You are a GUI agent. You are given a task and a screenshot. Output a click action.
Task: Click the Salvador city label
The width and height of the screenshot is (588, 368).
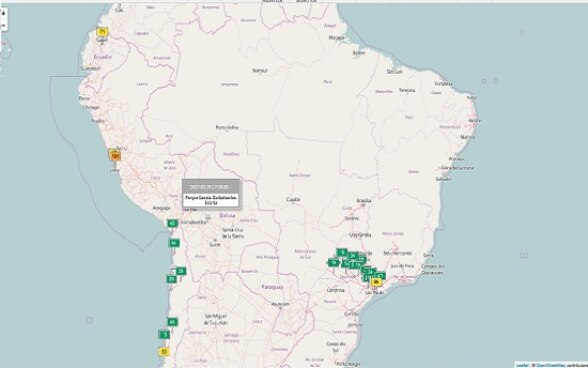(444, 179)
